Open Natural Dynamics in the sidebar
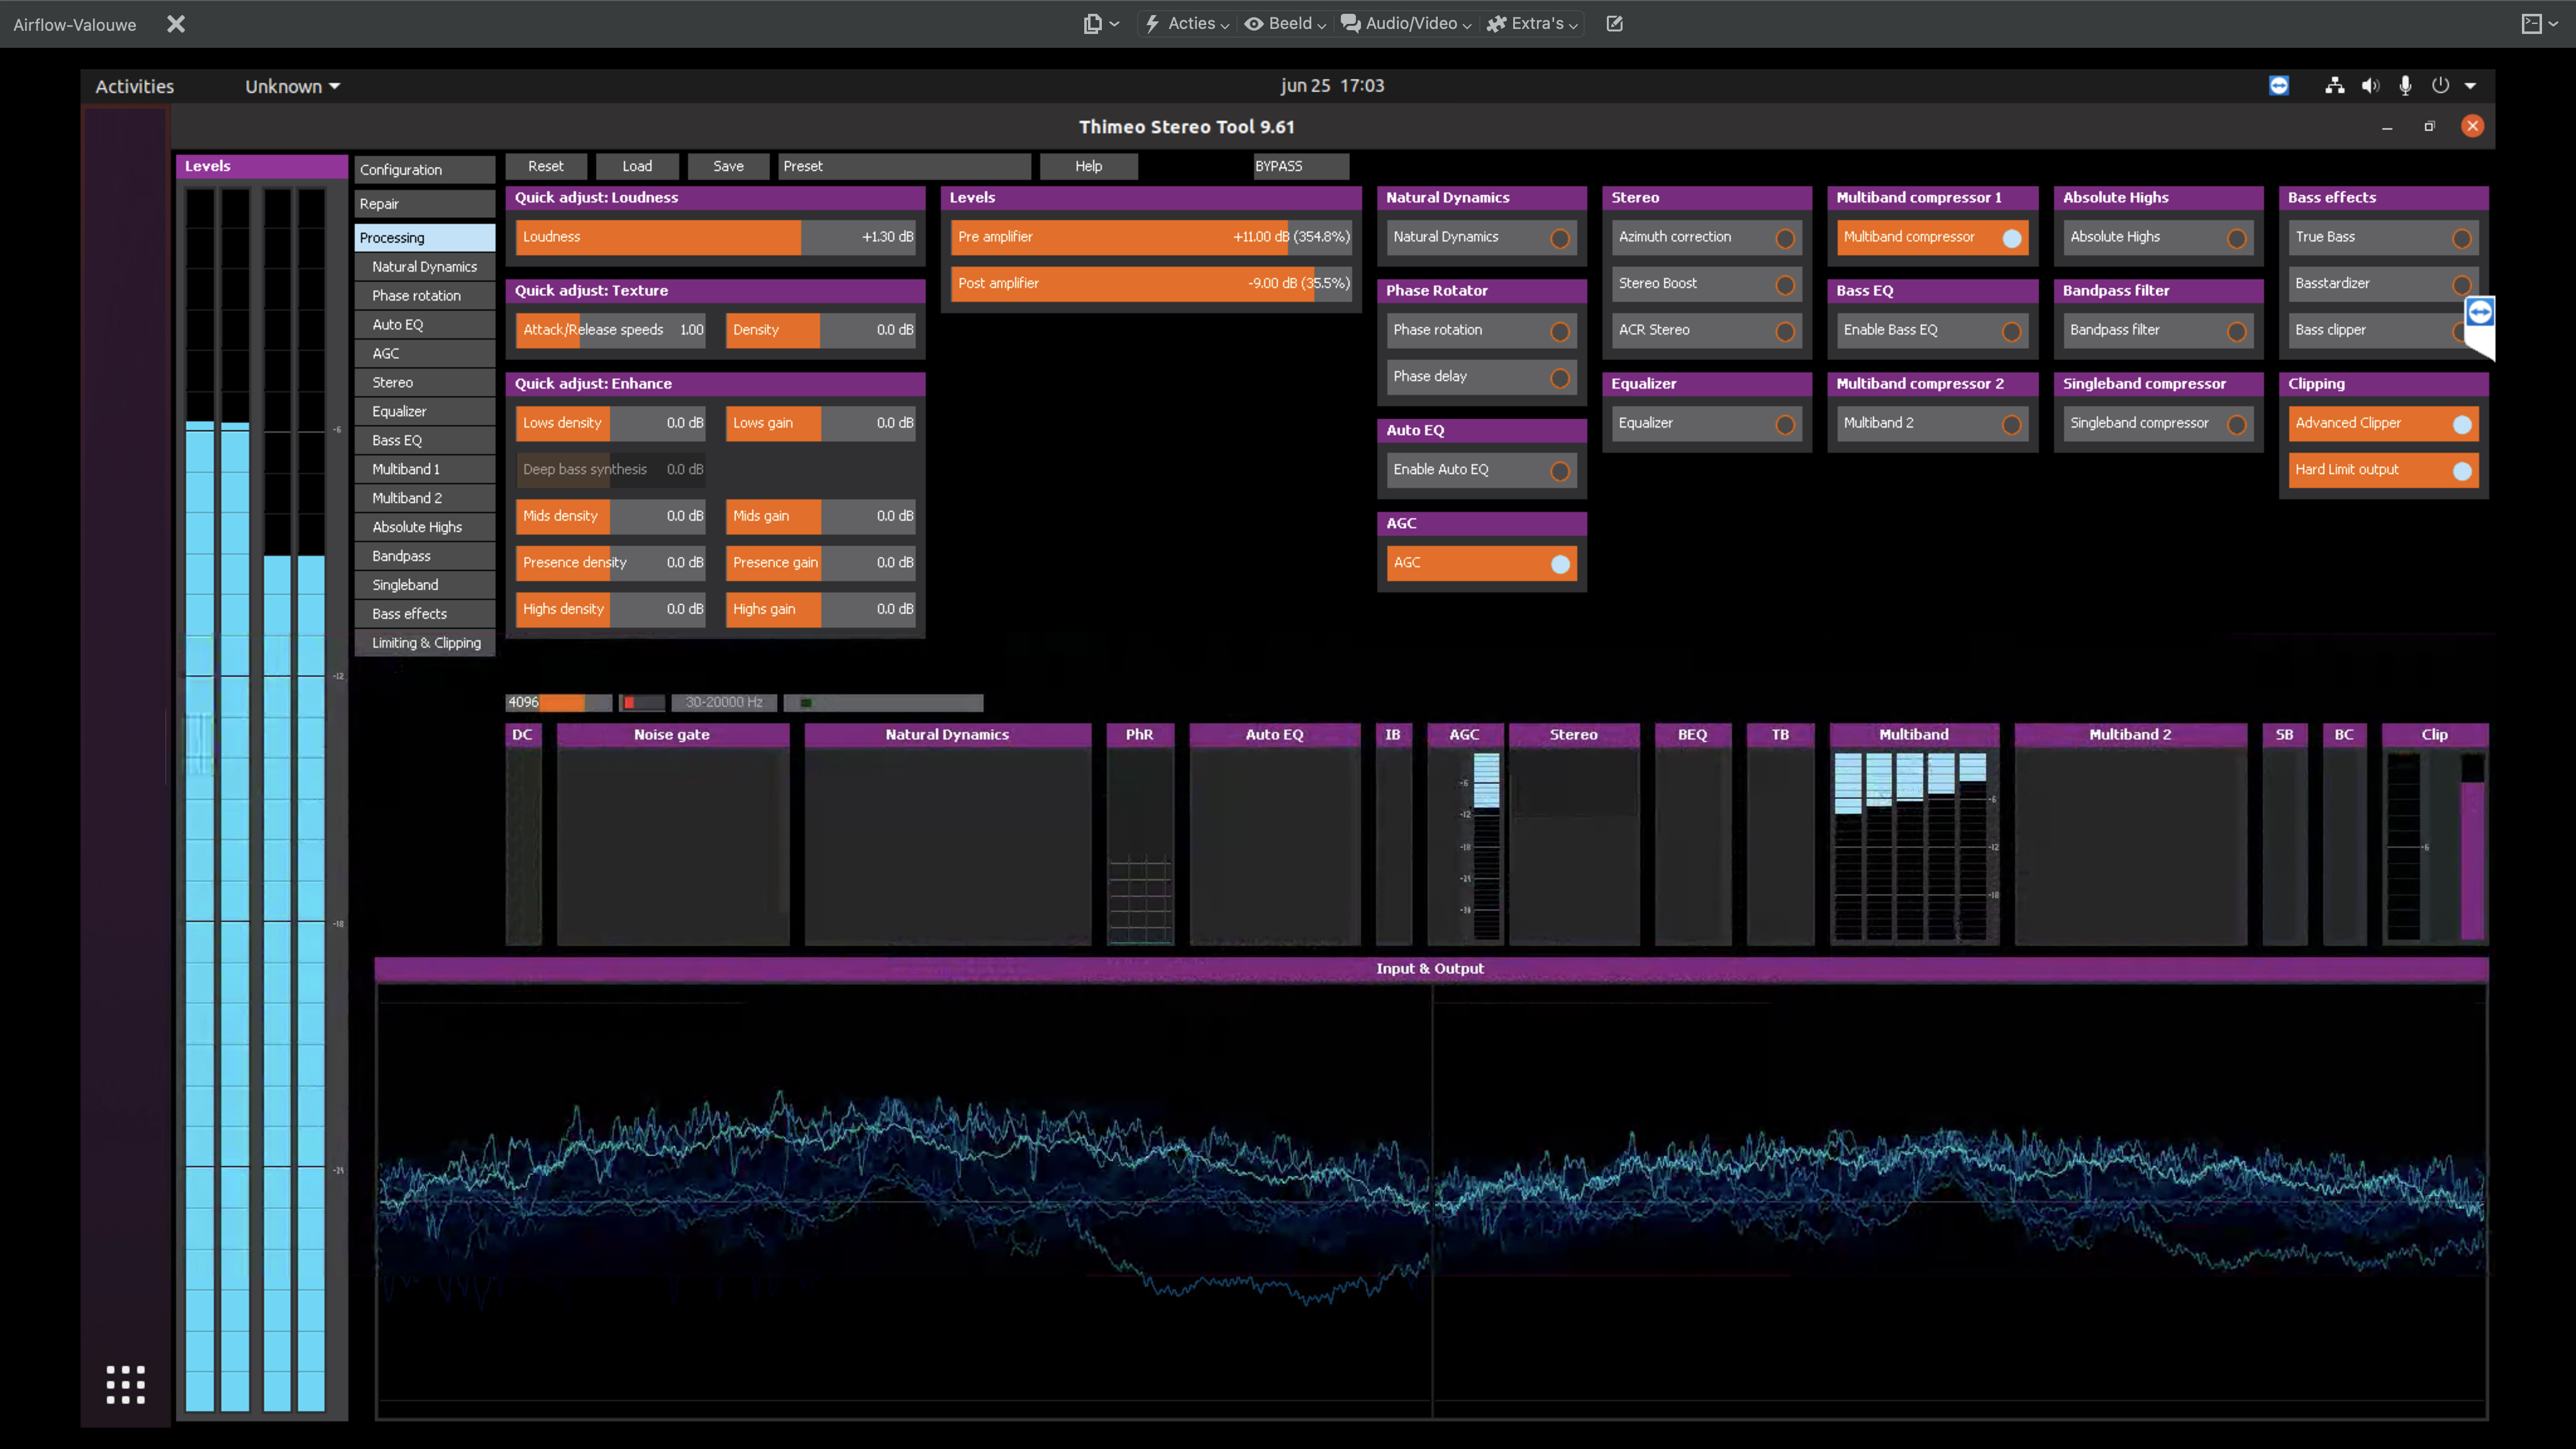 click(x=425, y=267)
